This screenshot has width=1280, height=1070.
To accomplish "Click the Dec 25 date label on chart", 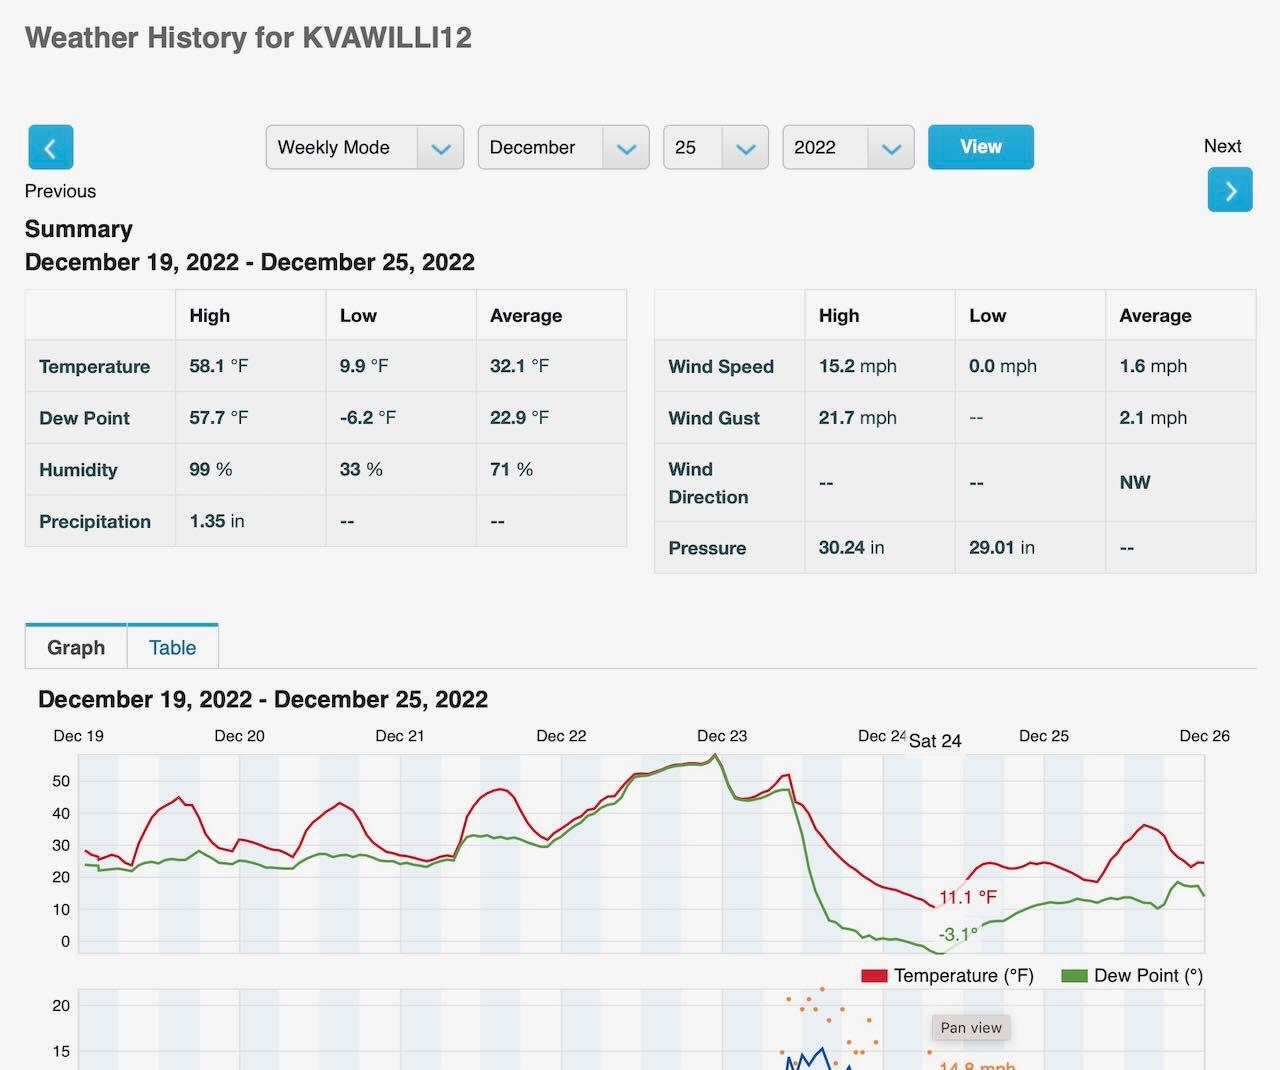I will [x=1043, y=736].
